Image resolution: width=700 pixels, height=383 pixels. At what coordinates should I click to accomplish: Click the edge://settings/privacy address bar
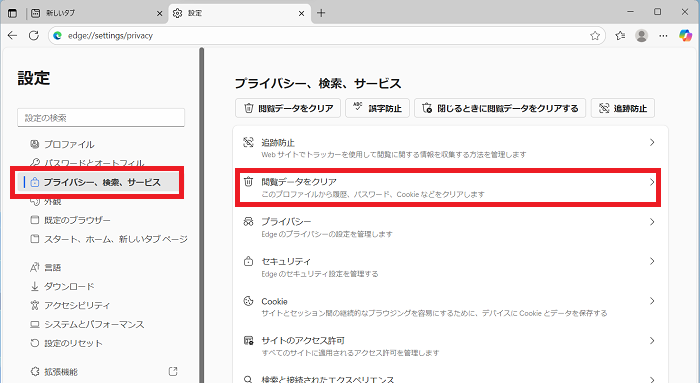(326, 35)
